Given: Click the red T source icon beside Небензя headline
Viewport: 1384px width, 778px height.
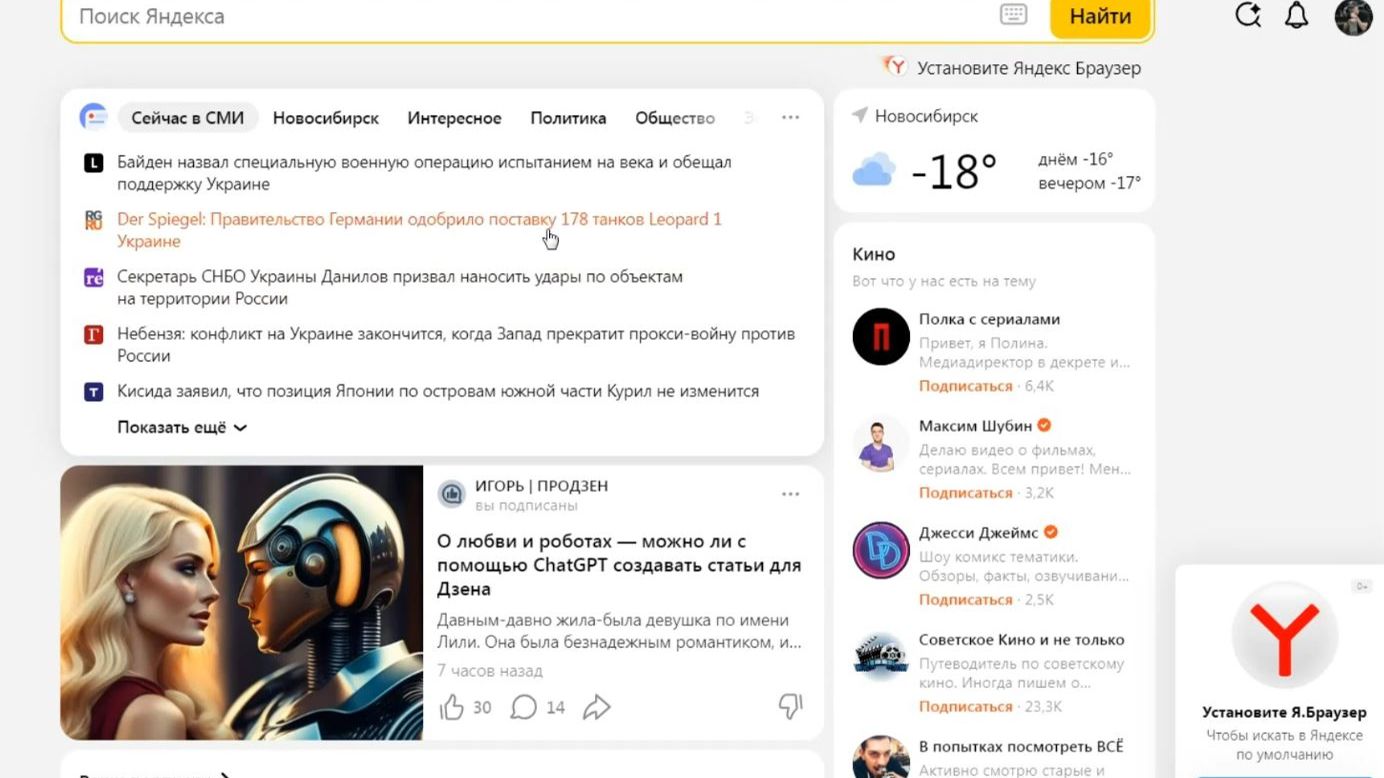Looking at the screenshot, I should pos(93,334).
